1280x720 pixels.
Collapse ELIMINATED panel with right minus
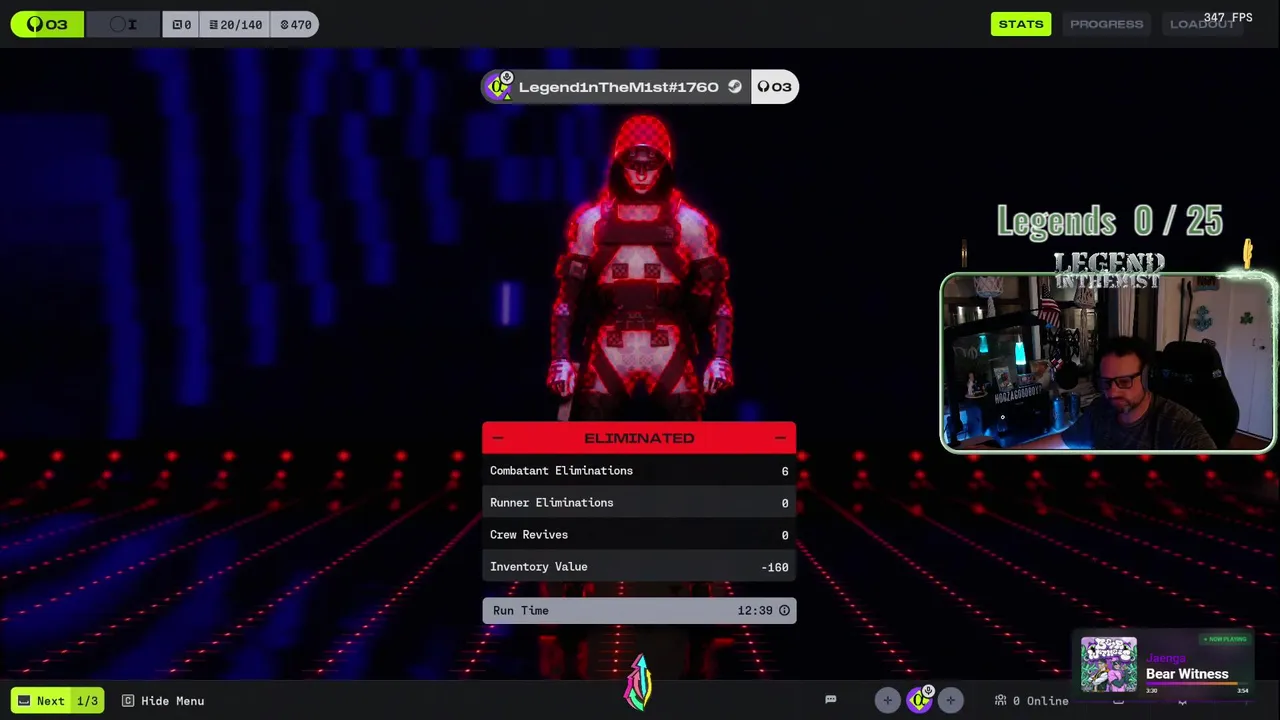tap(780, 438)
